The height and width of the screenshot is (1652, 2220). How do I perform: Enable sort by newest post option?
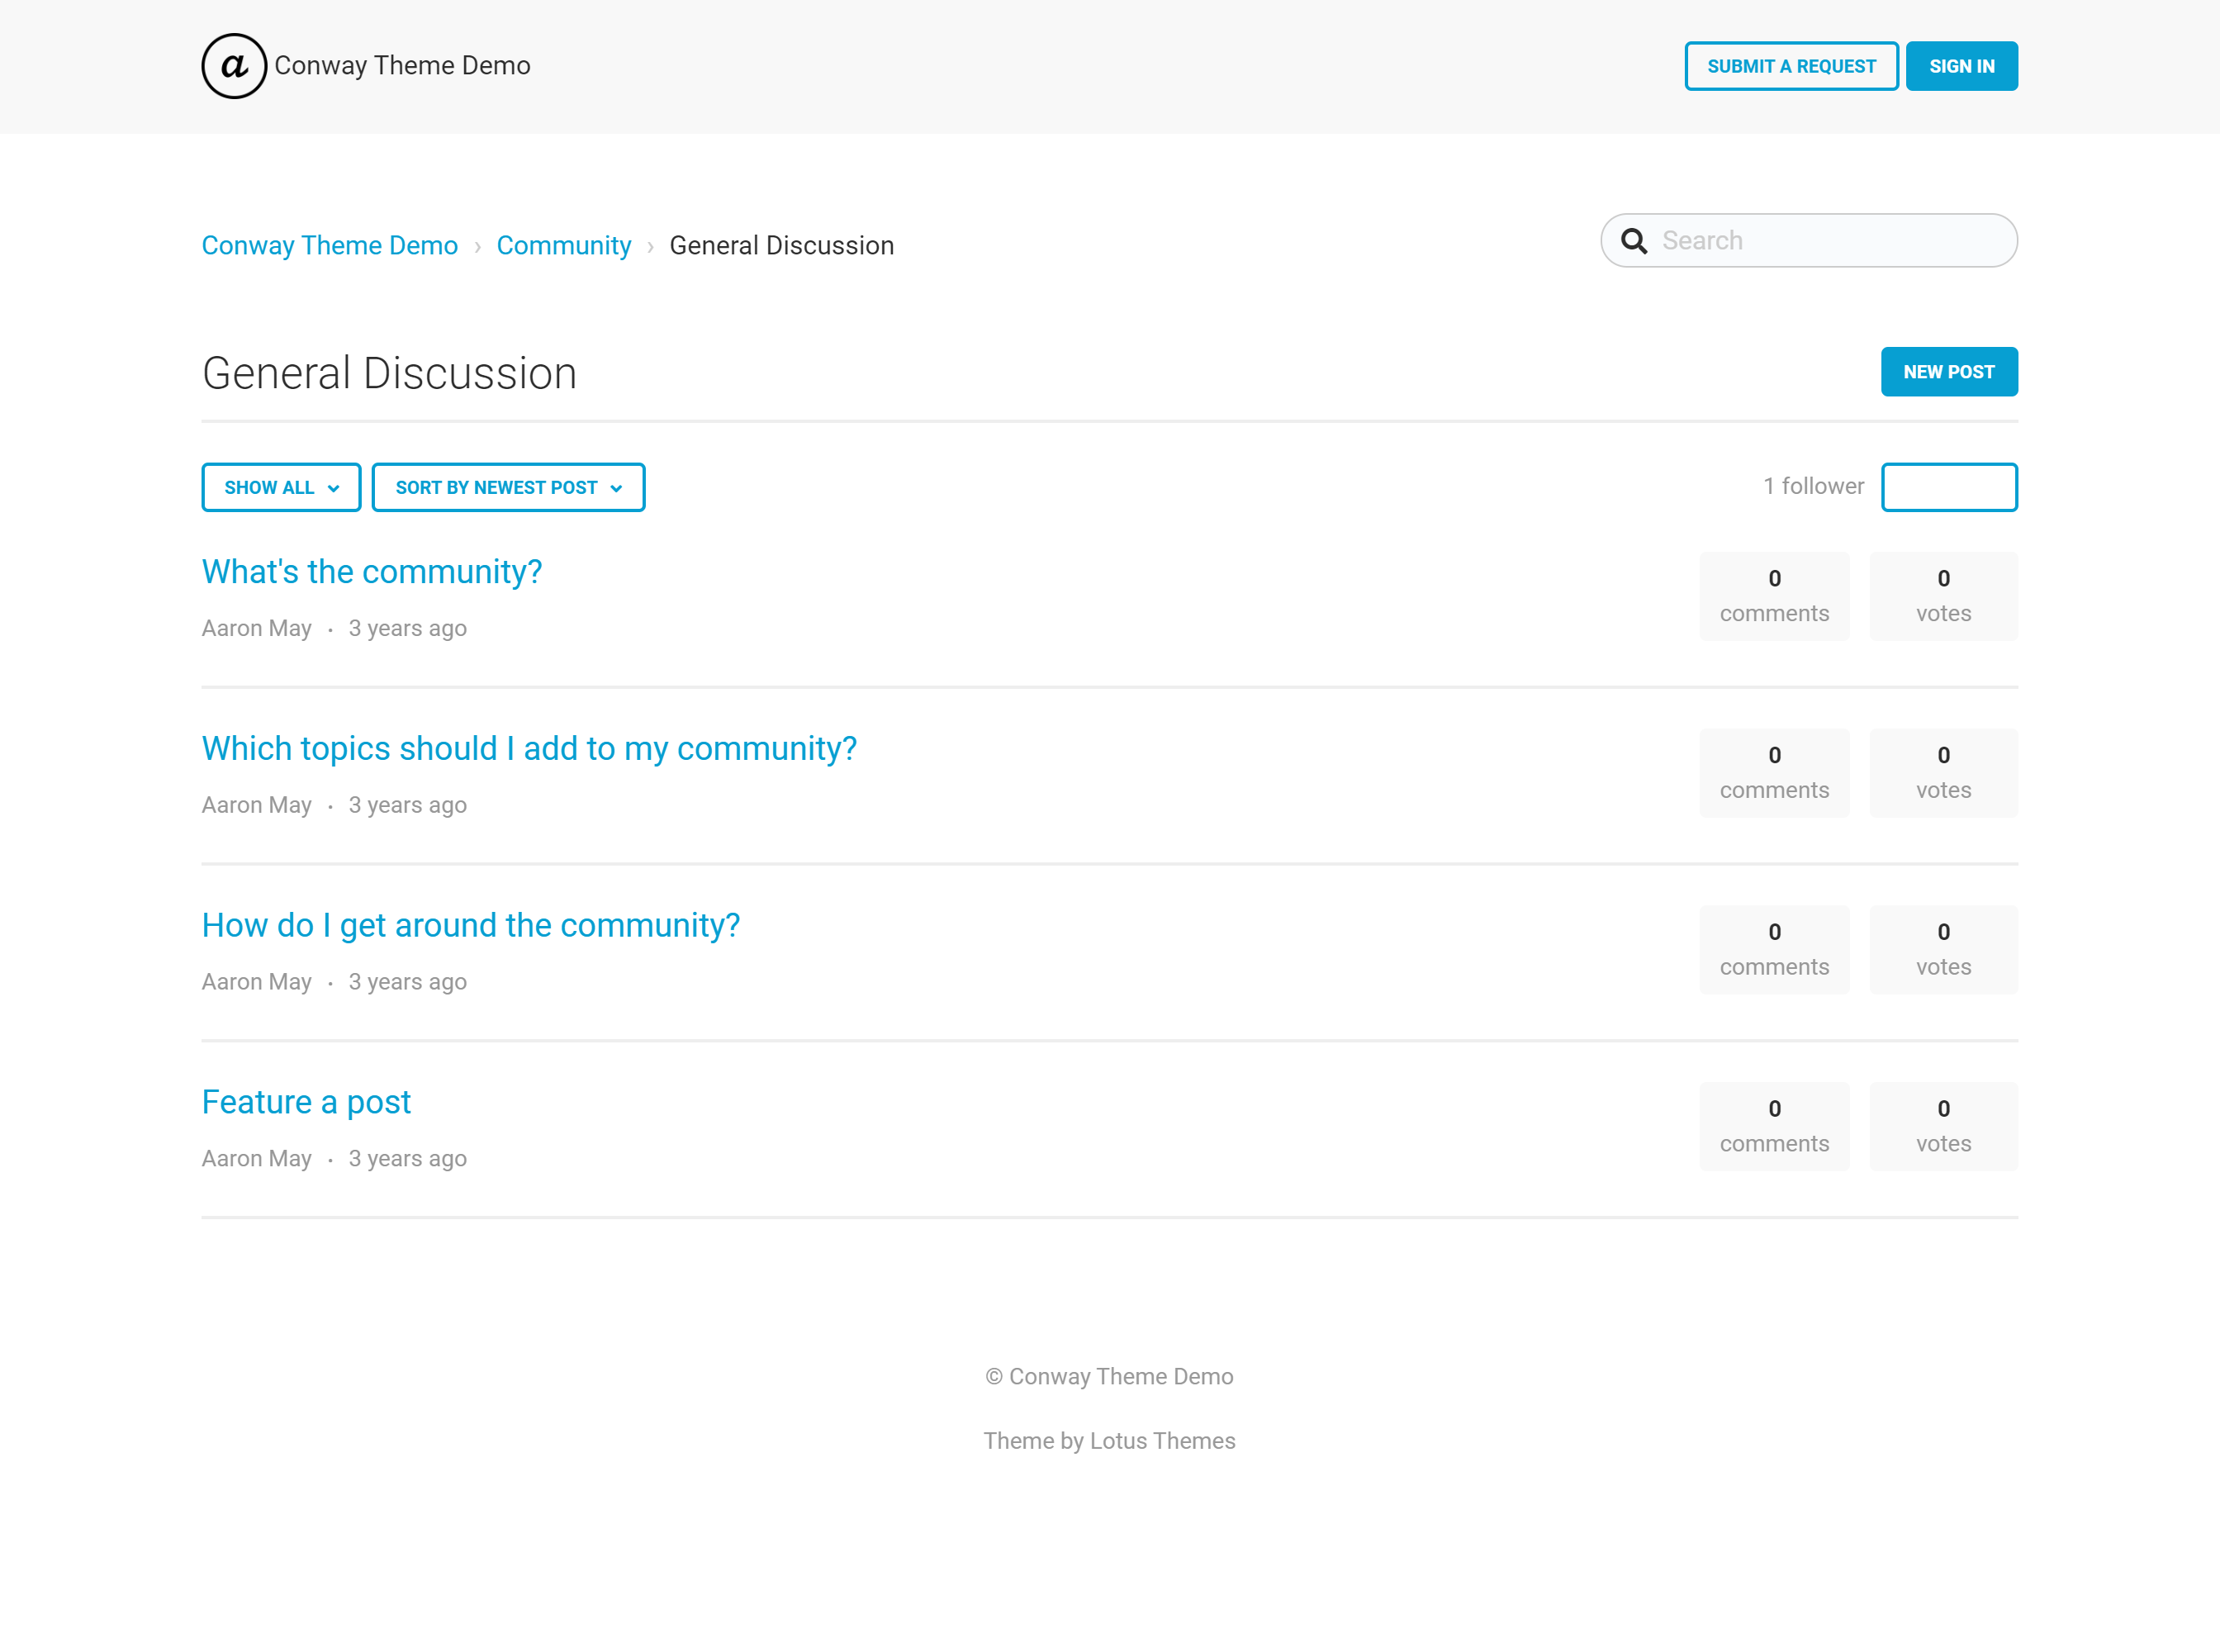508,487
